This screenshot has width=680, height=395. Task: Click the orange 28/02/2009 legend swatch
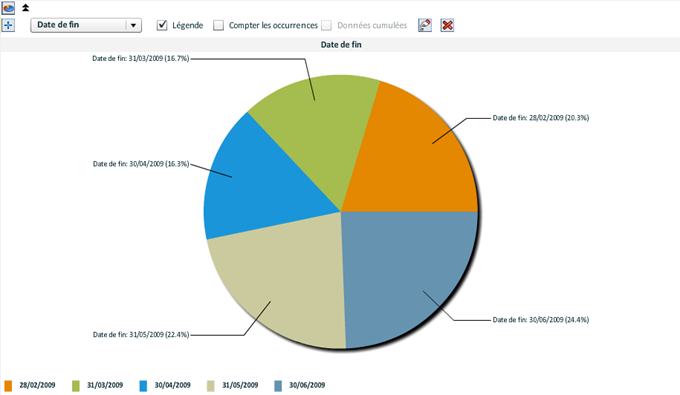tap(8, 385)
